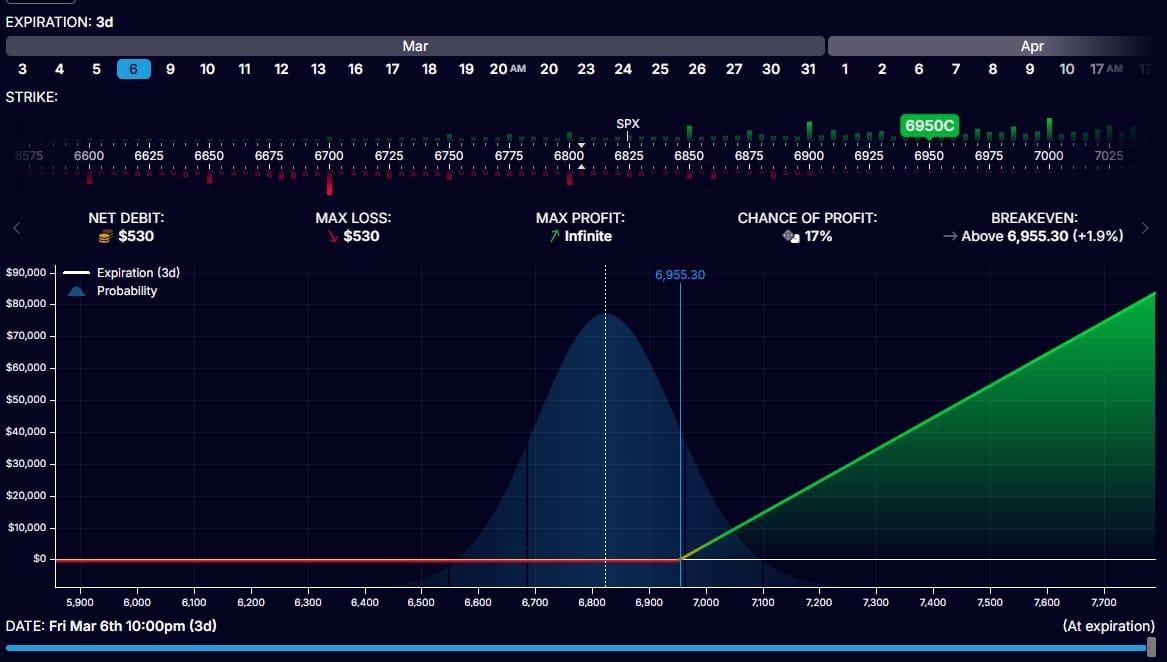Click the 6,955.30 breakeven marker on the chart

click(x=680, y=274)
